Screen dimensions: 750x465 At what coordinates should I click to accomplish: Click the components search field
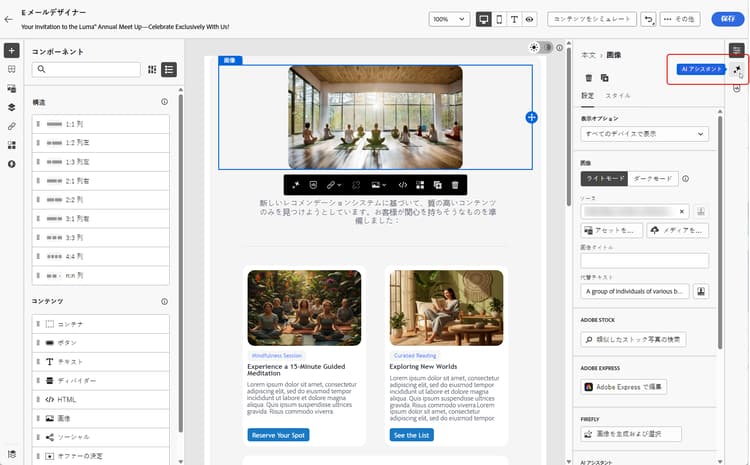coord(87,70)
